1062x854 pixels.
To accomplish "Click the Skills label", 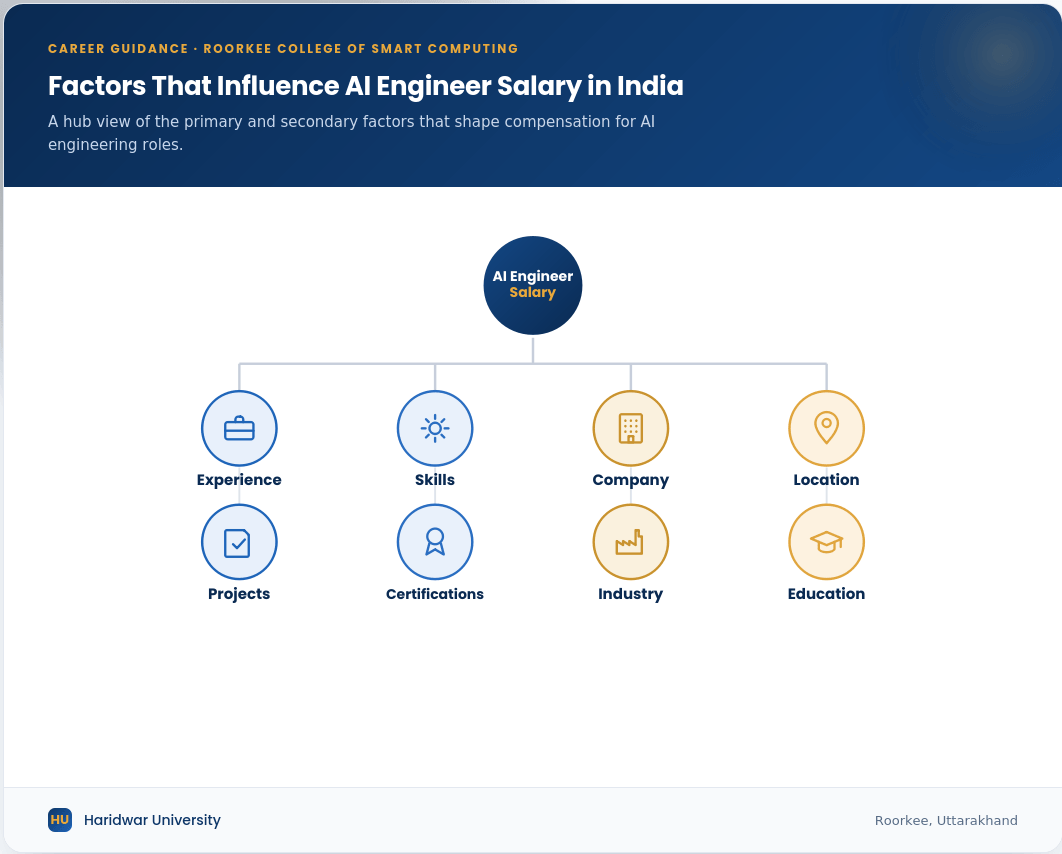I will (x=435, y=479).
